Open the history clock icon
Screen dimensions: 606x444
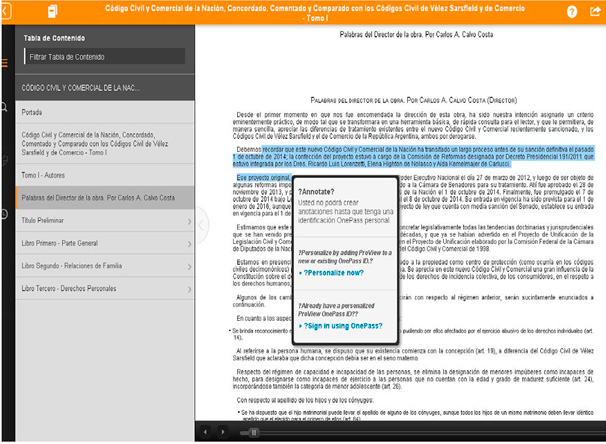[x=5, y=214]
